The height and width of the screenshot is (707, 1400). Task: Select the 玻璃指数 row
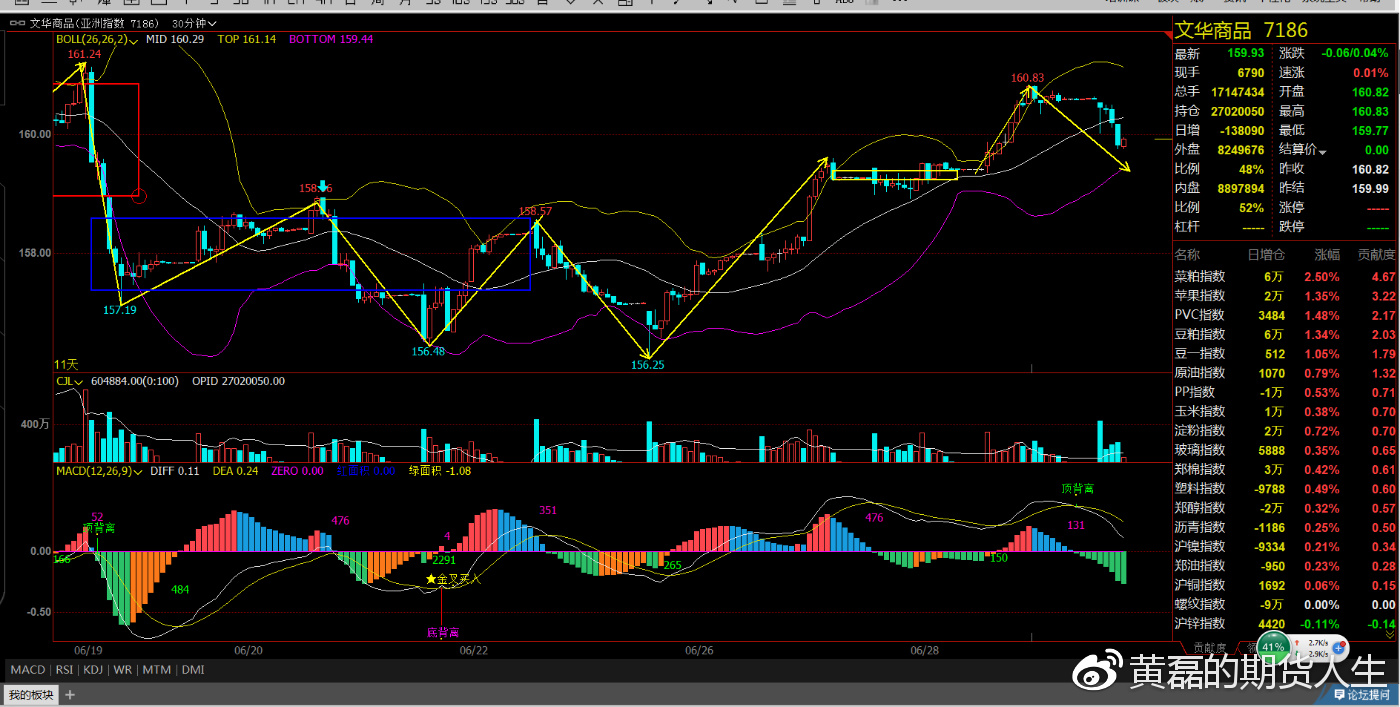pos(1285,450)
